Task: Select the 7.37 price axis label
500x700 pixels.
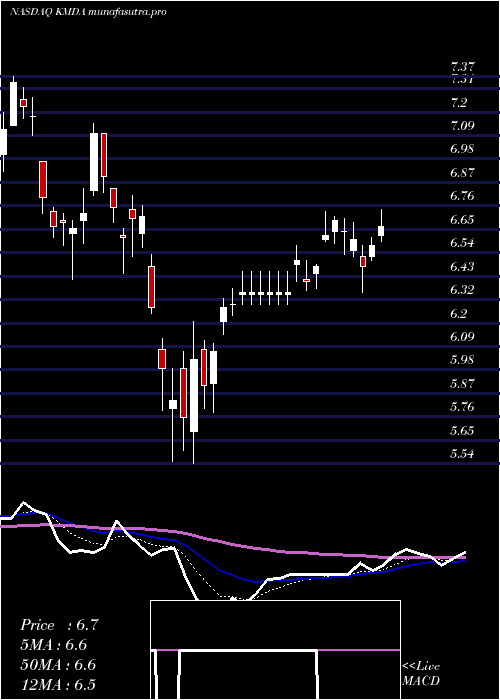Action: point(461,68)
